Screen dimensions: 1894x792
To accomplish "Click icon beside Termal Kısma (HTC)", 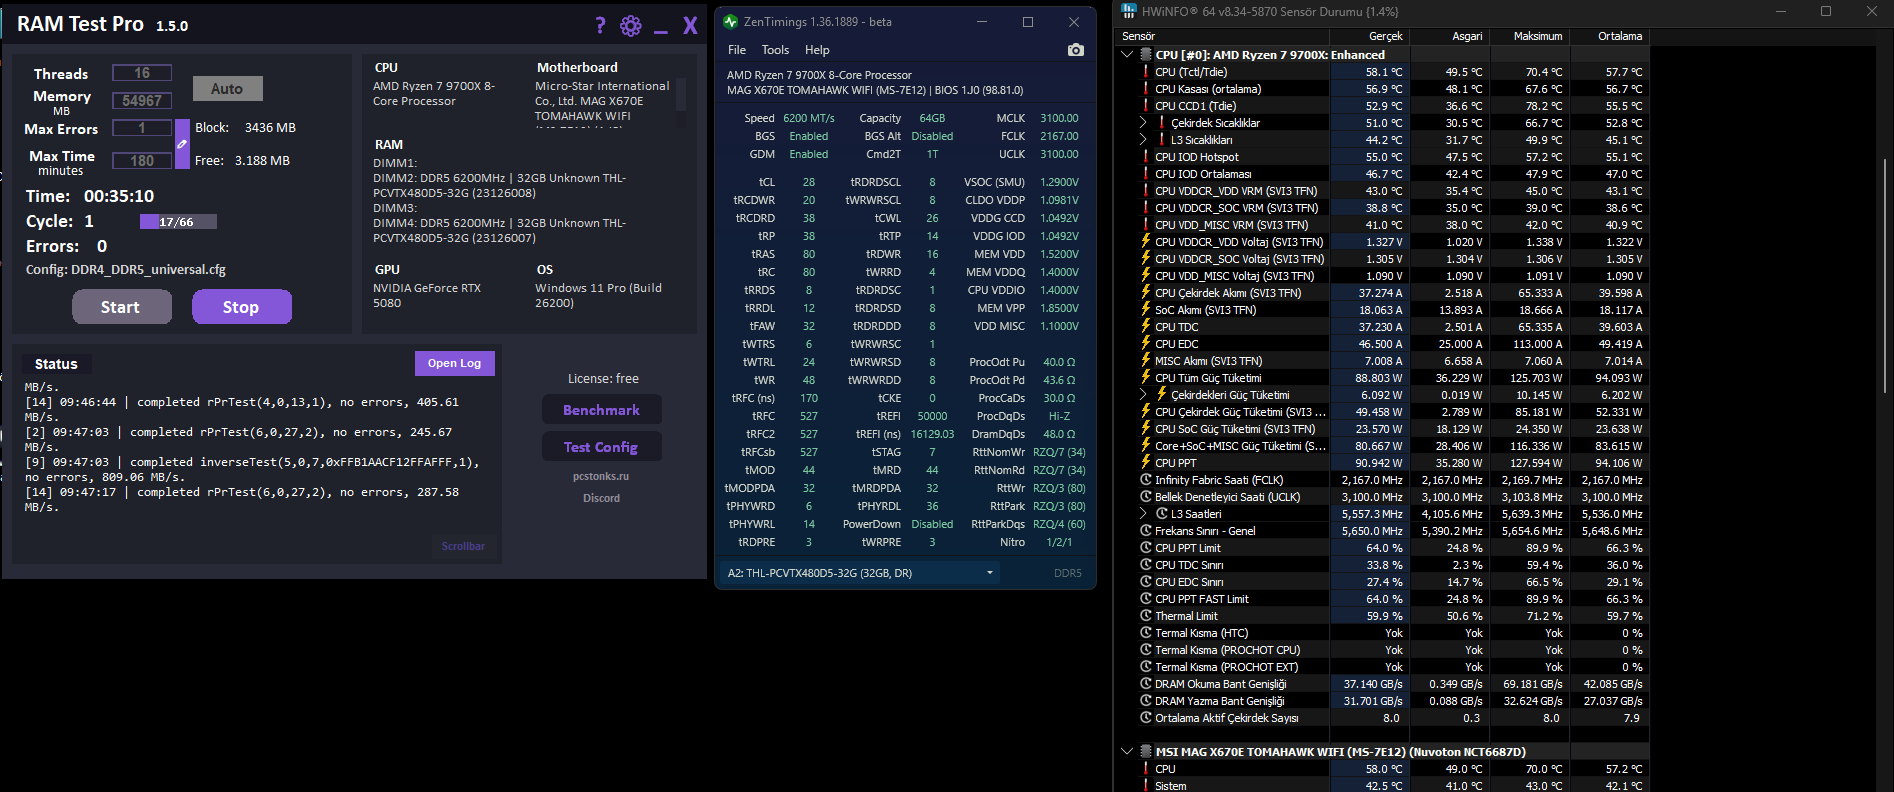I will (x=1146, y=633).
